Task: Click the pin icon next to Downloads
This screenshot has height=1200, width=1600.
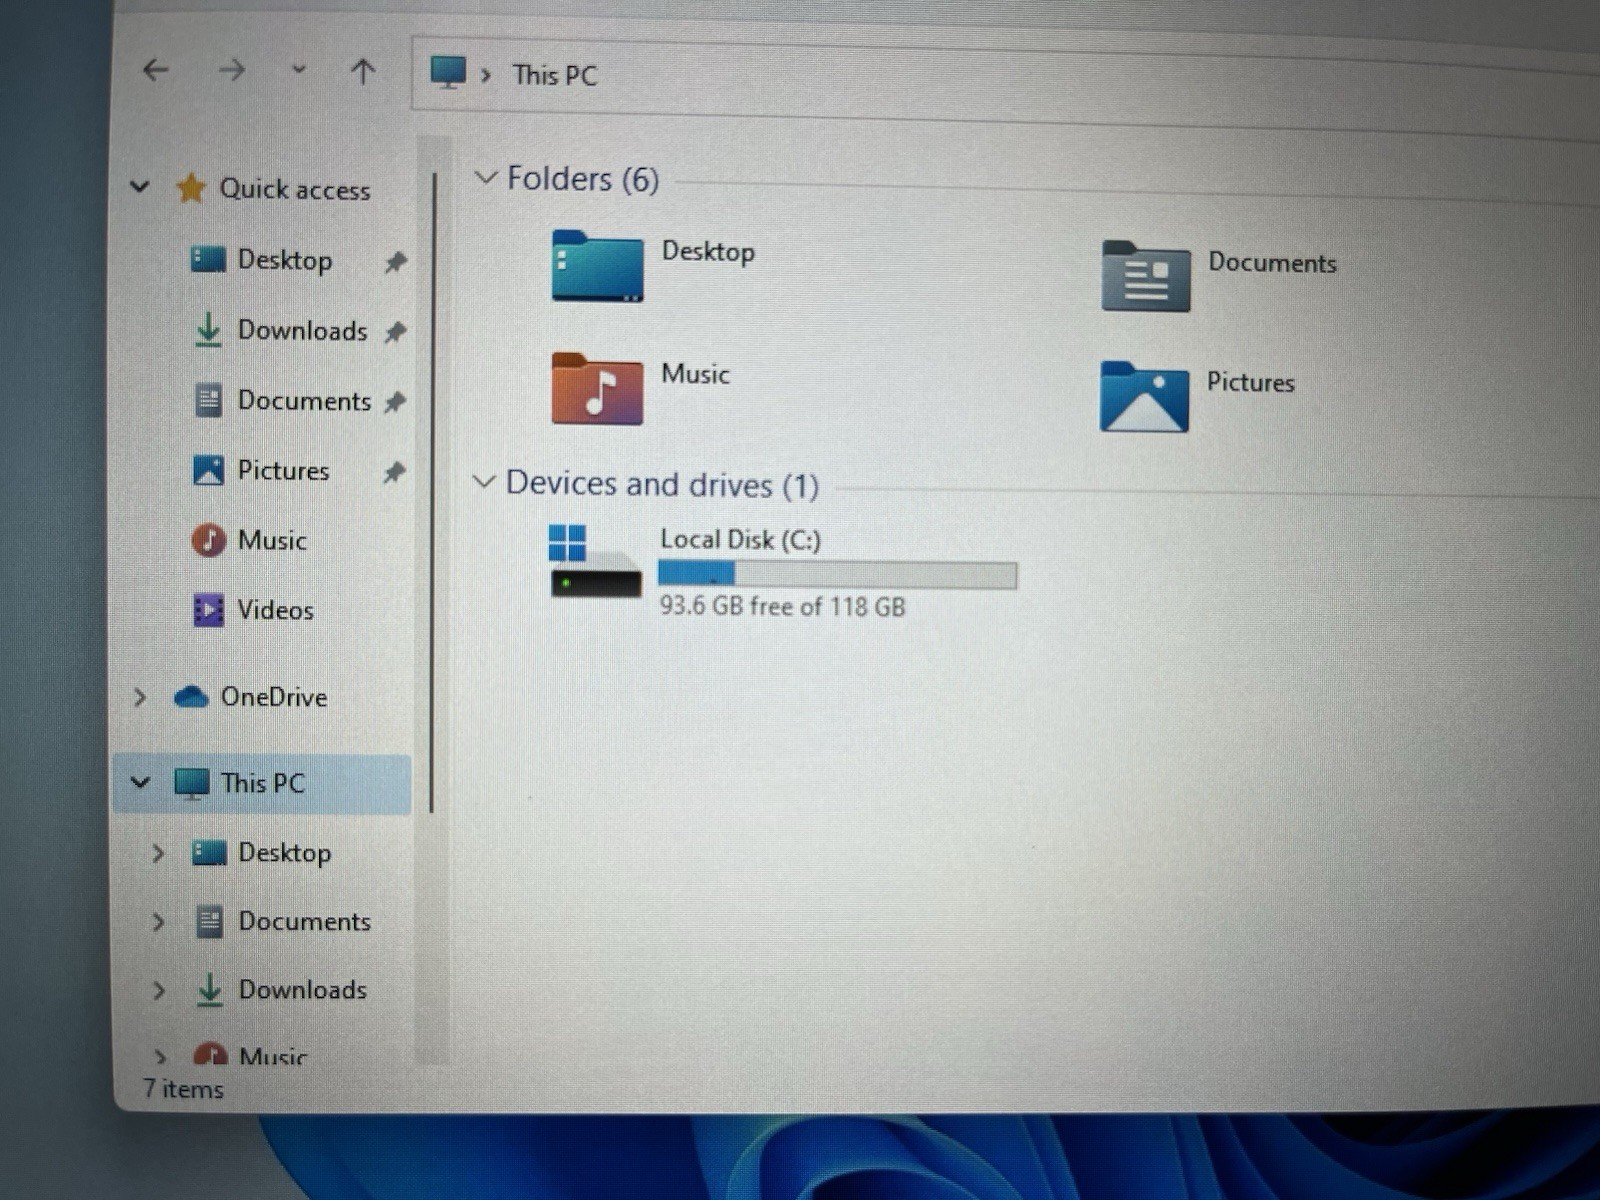Action: [x=396, y=331]
